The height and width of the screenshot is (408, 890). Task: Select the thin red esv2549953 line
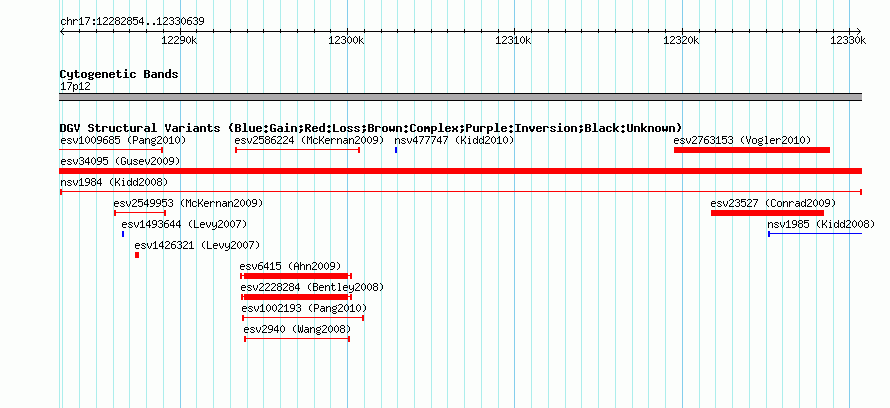pyautogui.click(x=140, y=213)
